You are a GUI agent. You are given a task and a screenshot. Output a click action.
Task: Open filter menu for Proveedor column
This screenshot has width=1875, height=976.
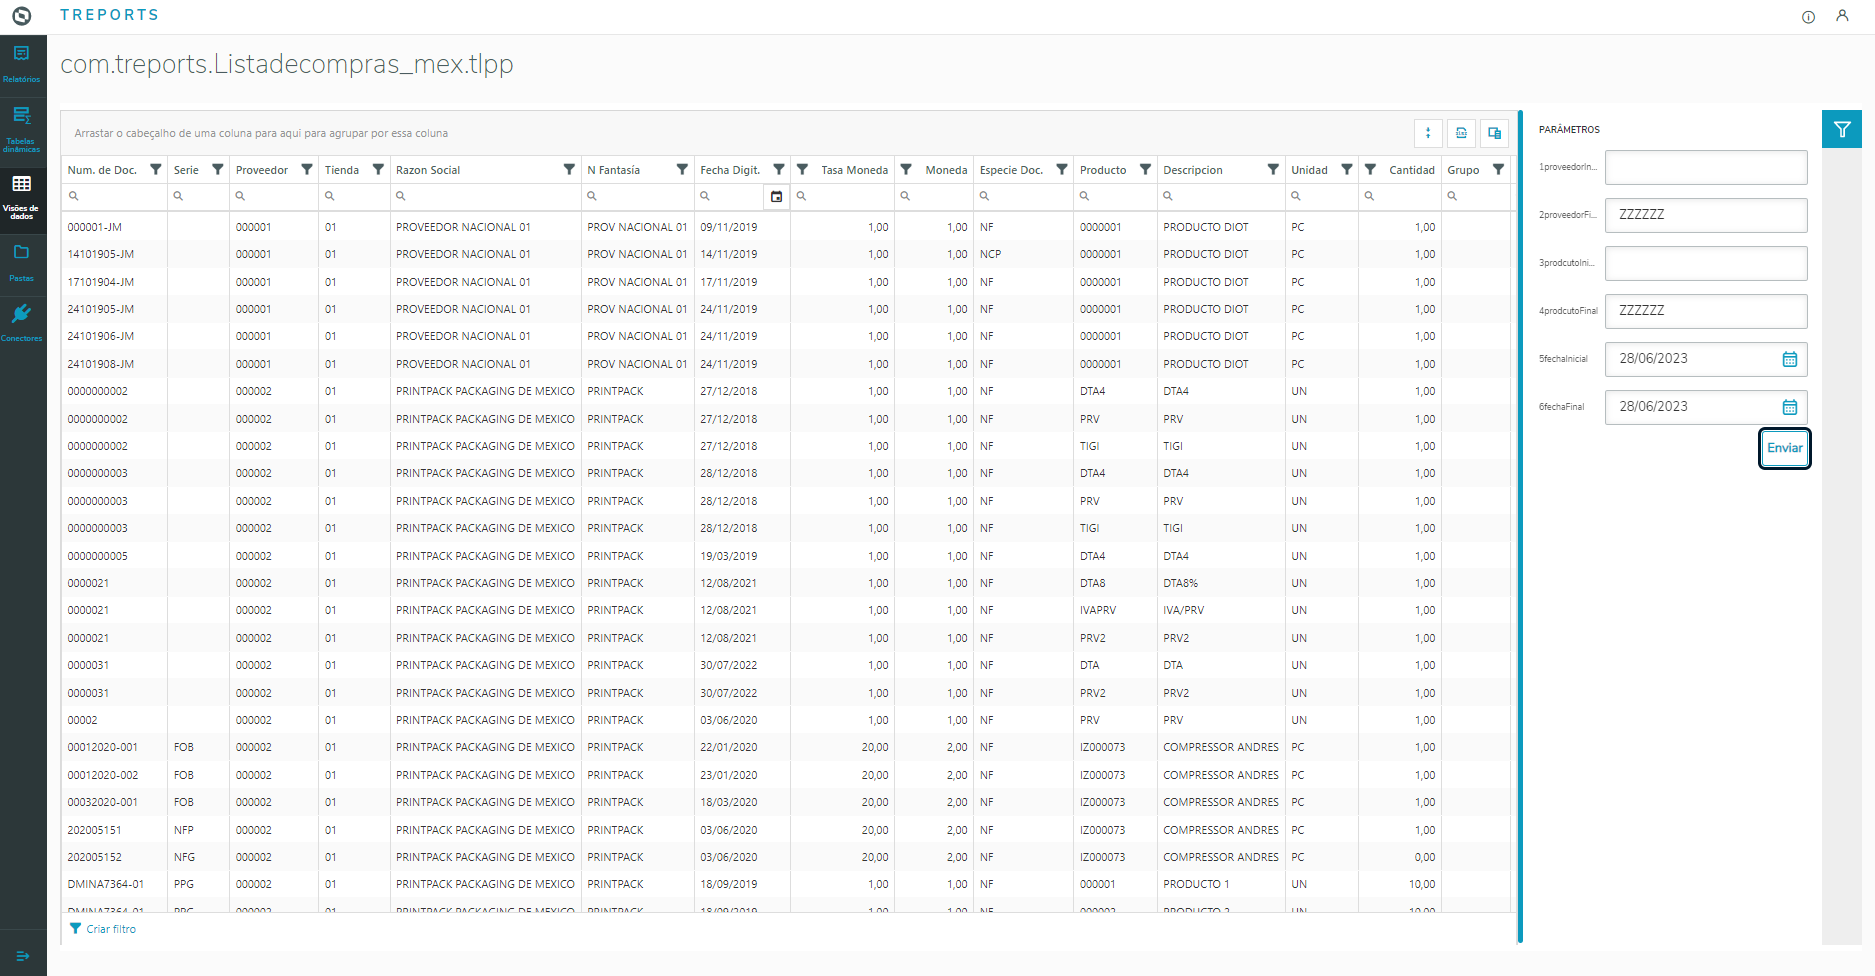click(307, 170)
